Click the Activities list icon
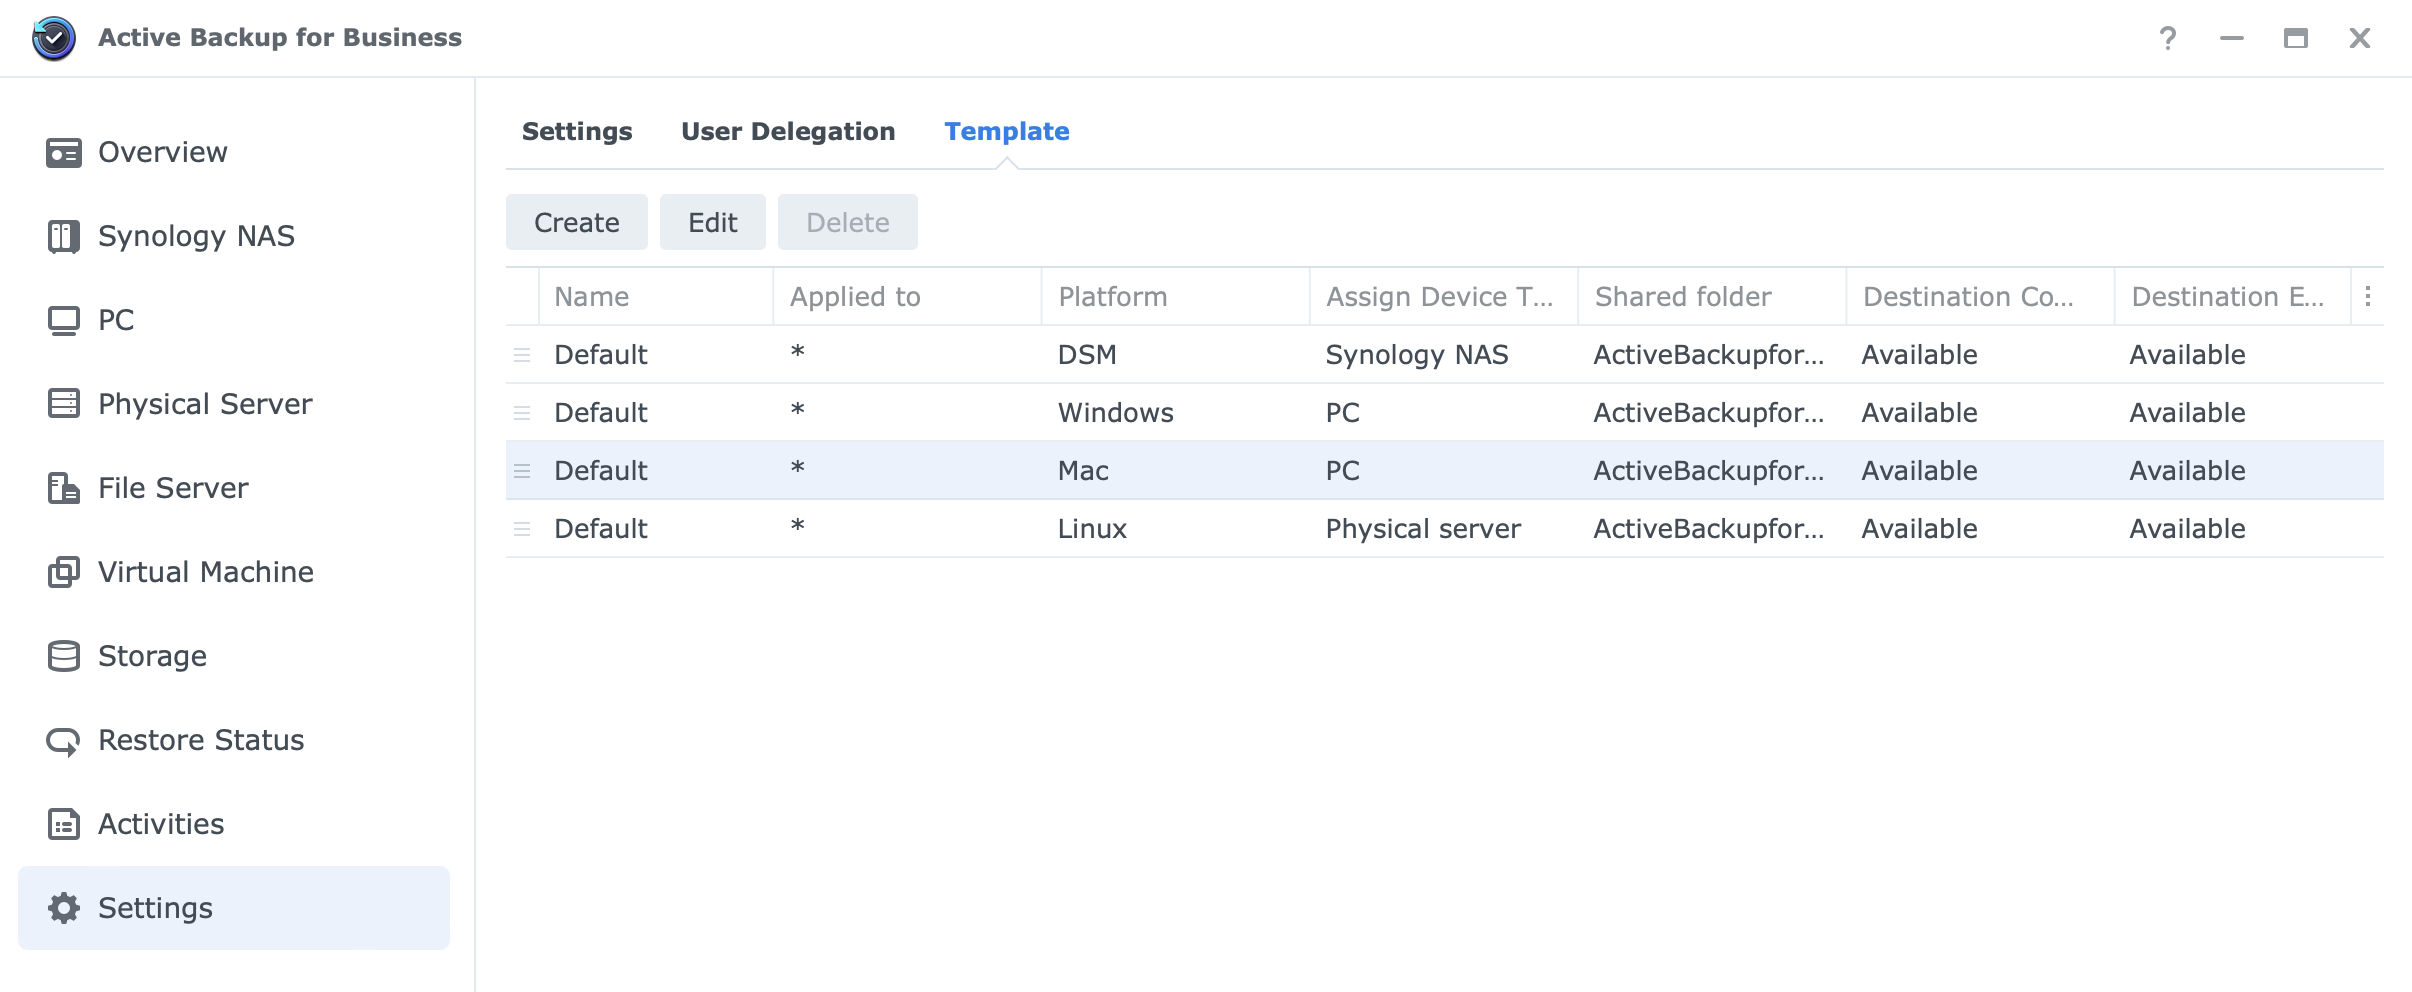The height and width of the screenshot is (992, 2412). pyautogui.click(x=64, y=824)
